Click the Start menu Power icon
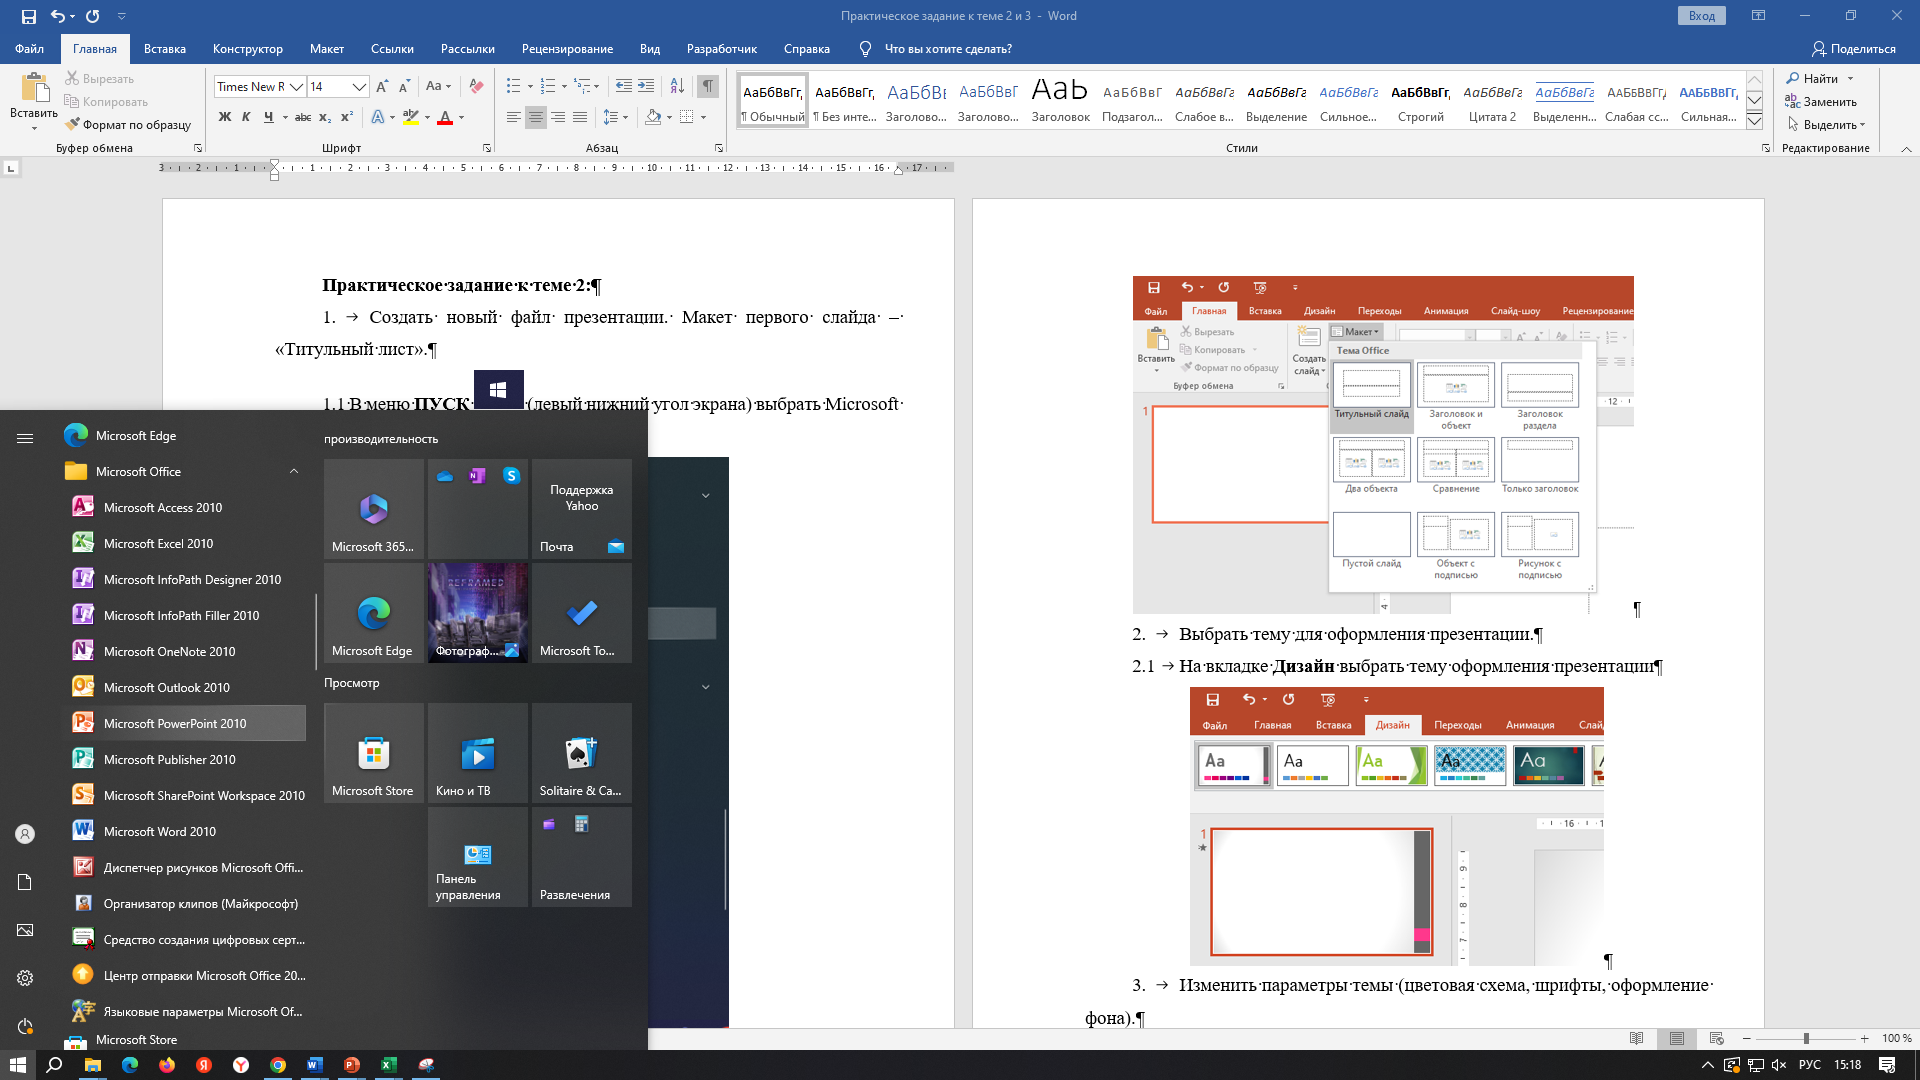 pos(25,1026)
